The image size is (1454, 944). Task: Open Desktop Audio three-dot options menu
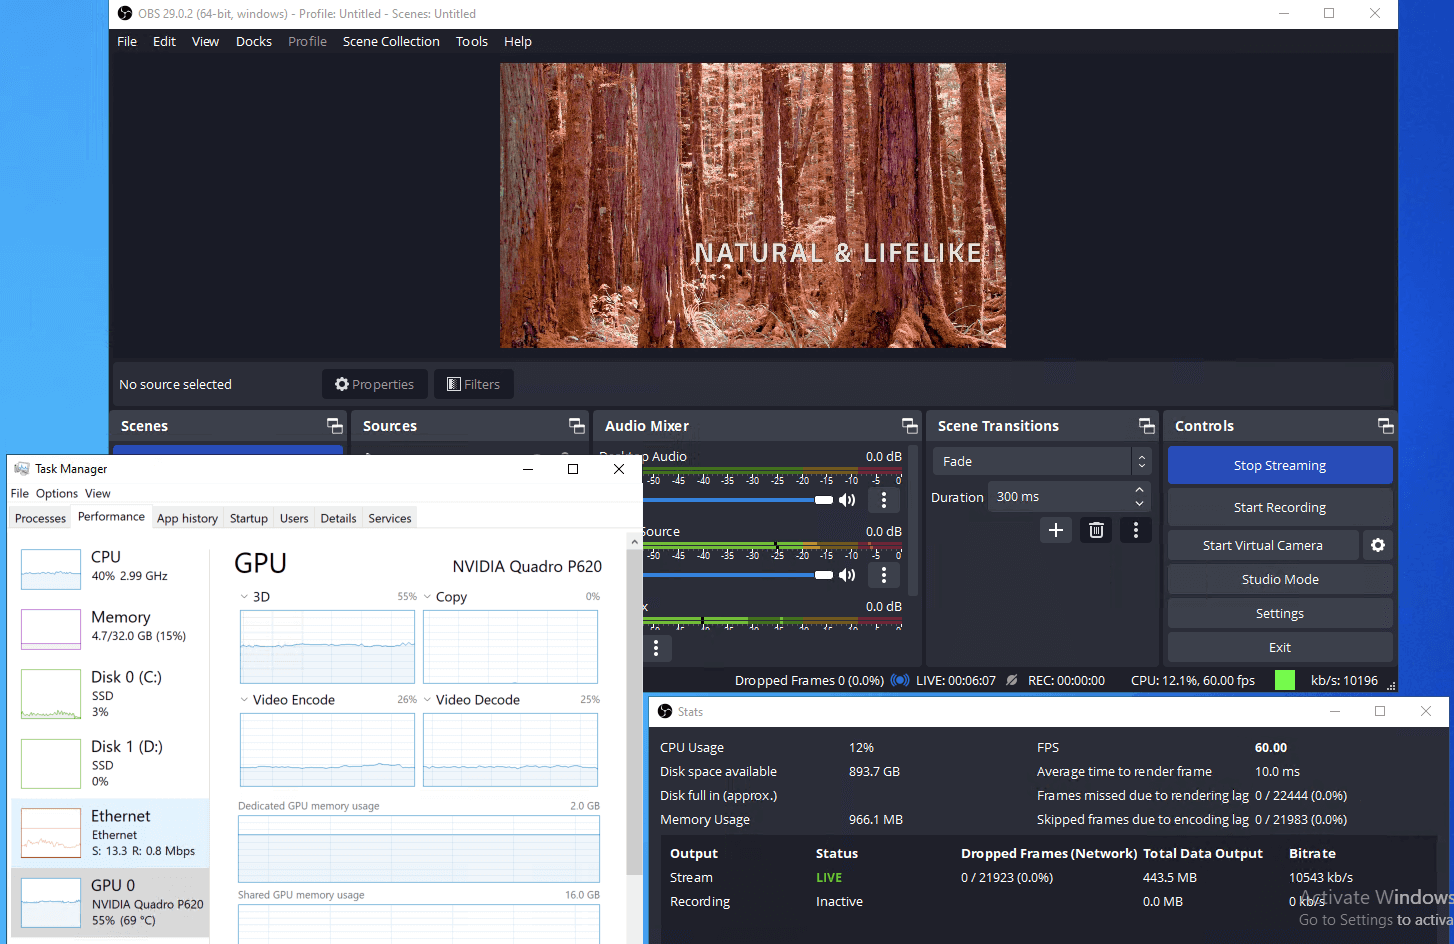(883, 500)
